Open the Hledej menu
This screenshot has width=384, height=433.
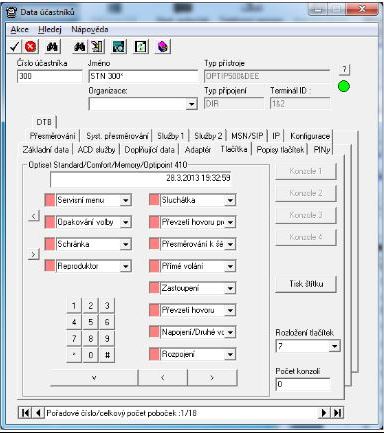[x=50, y=30]
